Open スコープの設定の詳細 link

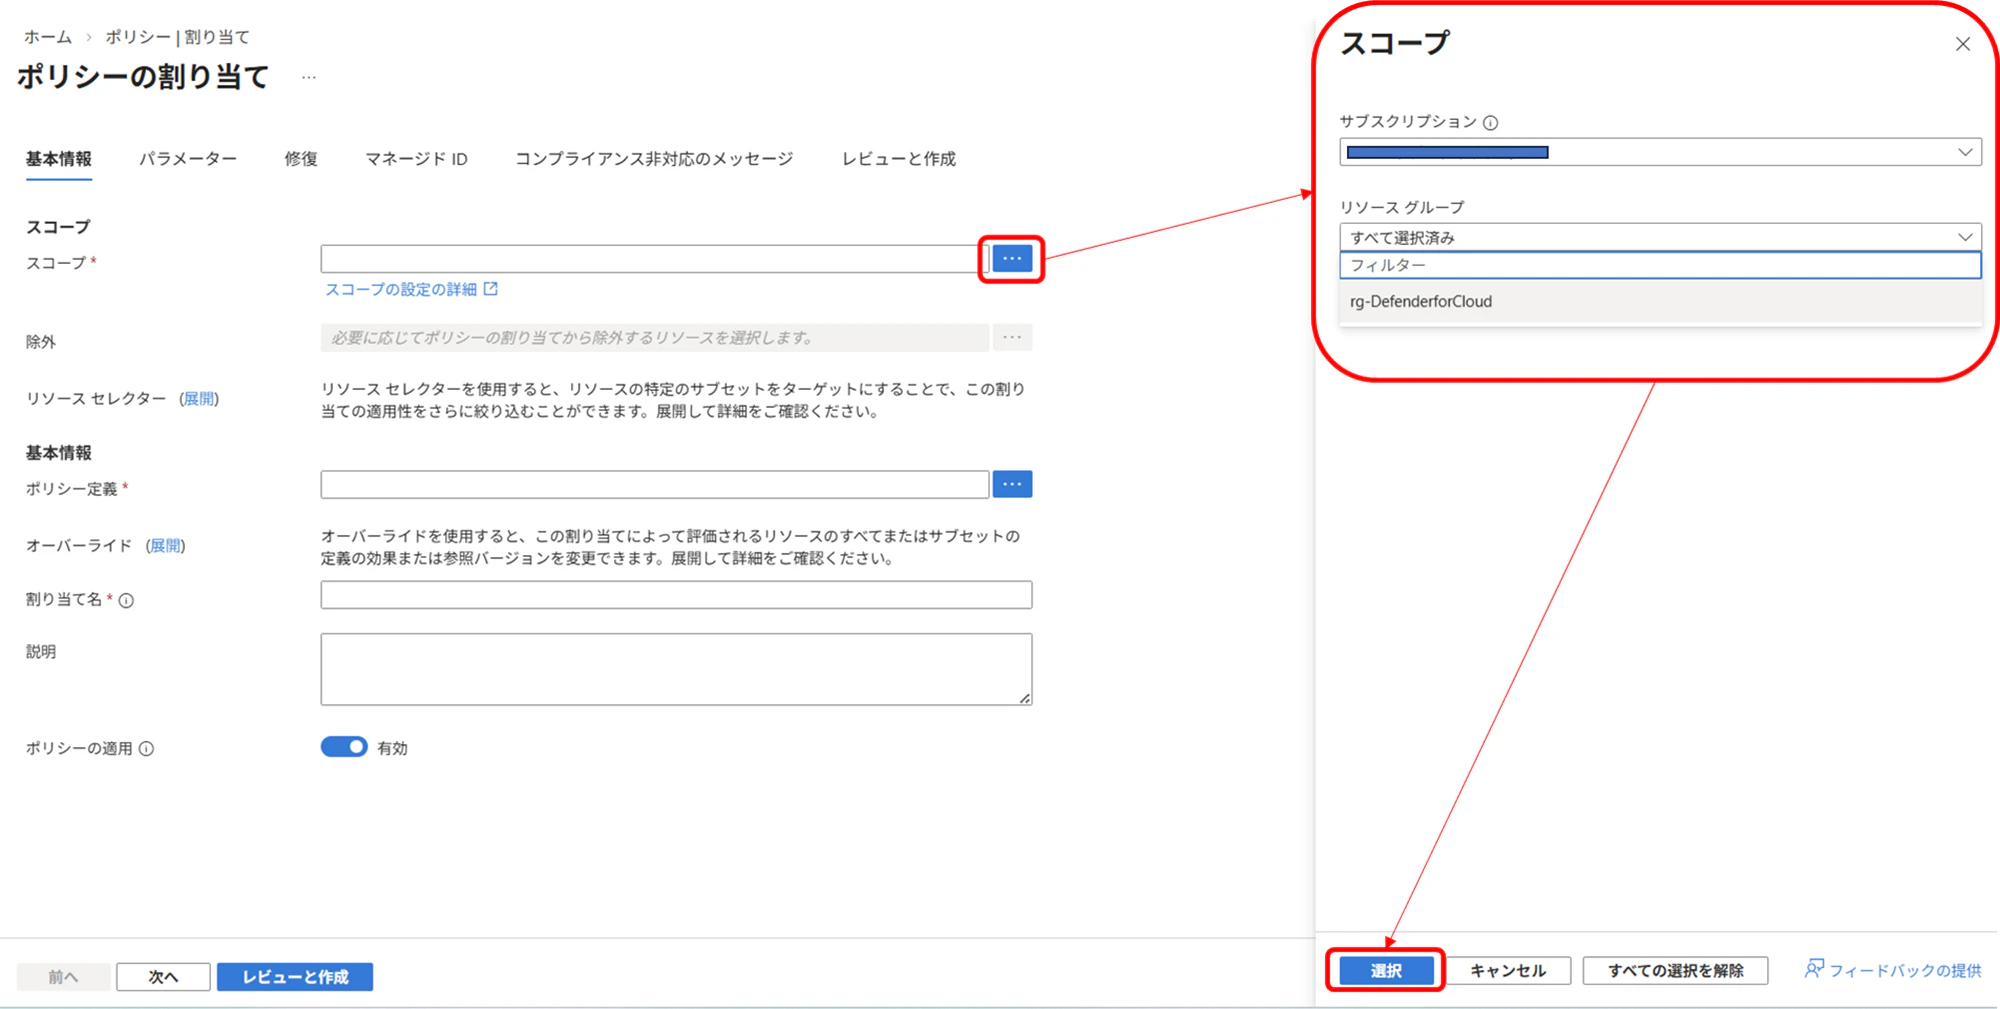coord(401,289)
